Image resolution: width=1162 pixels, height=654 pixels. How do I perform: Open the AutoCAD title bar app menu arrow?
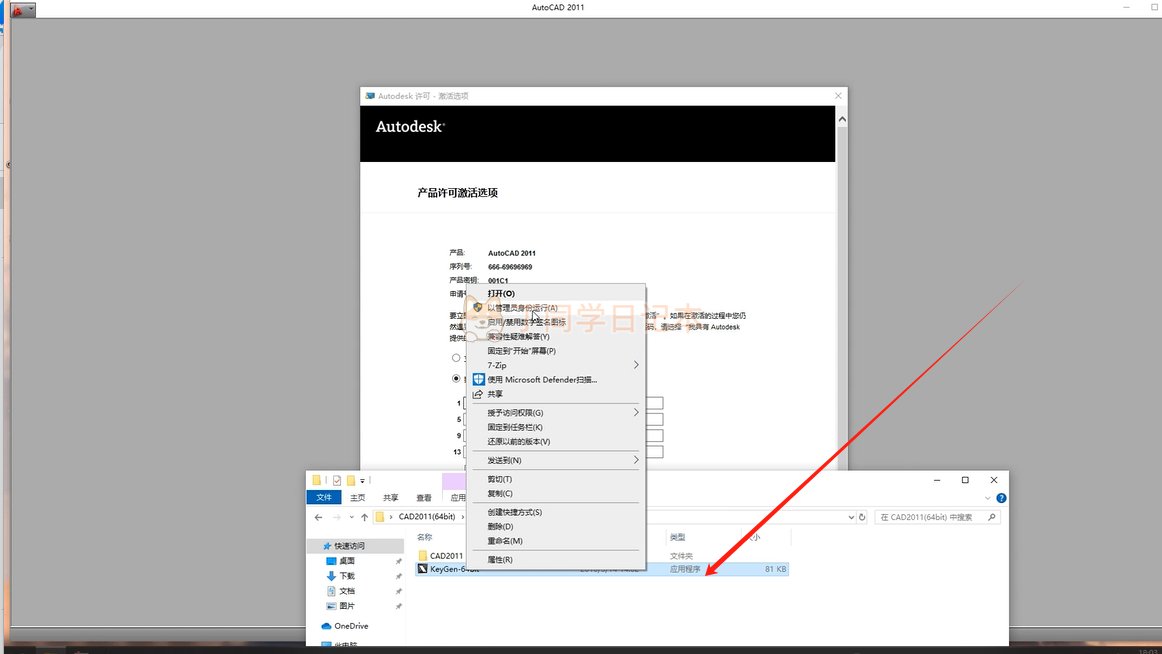point(30,10)
